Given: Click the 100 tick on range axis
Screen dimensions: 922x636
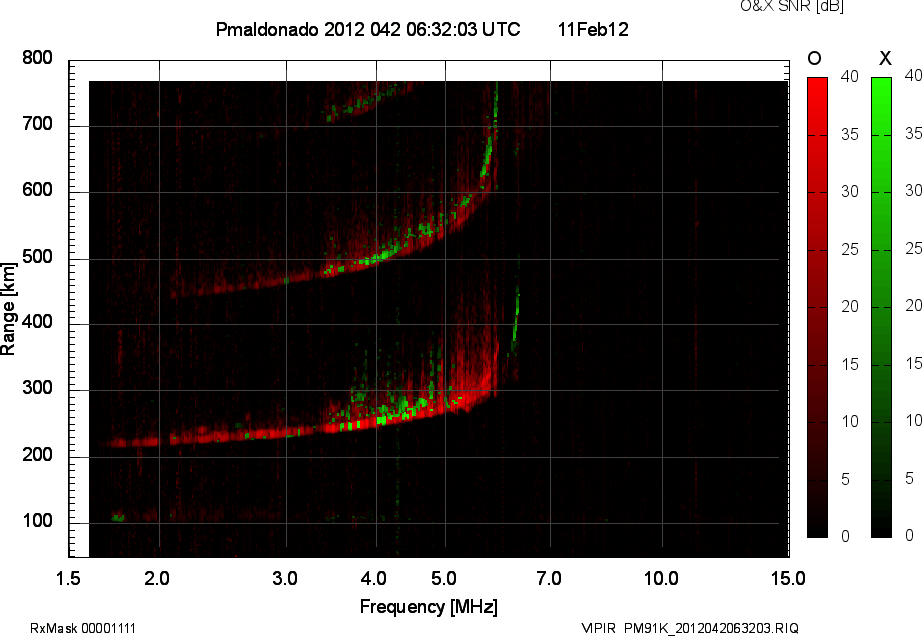Looking at the screenshot, I should 37,523.
